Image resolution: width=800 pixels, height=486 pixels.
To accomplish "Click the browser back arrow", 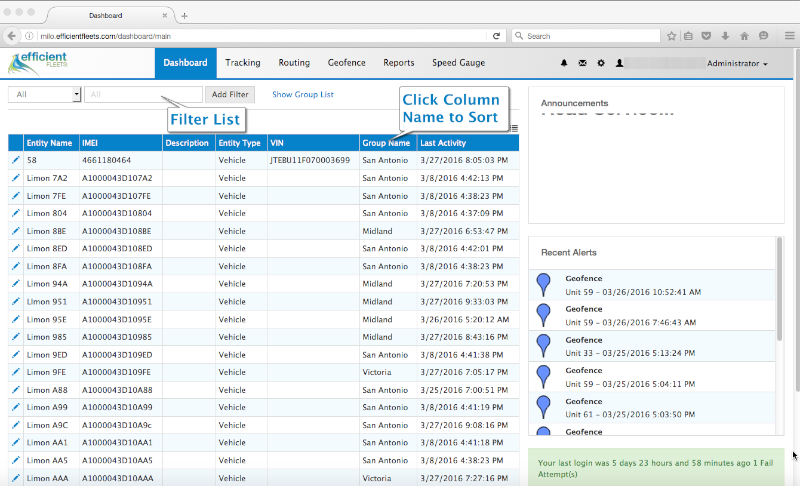I will click(x=11, y=36).
